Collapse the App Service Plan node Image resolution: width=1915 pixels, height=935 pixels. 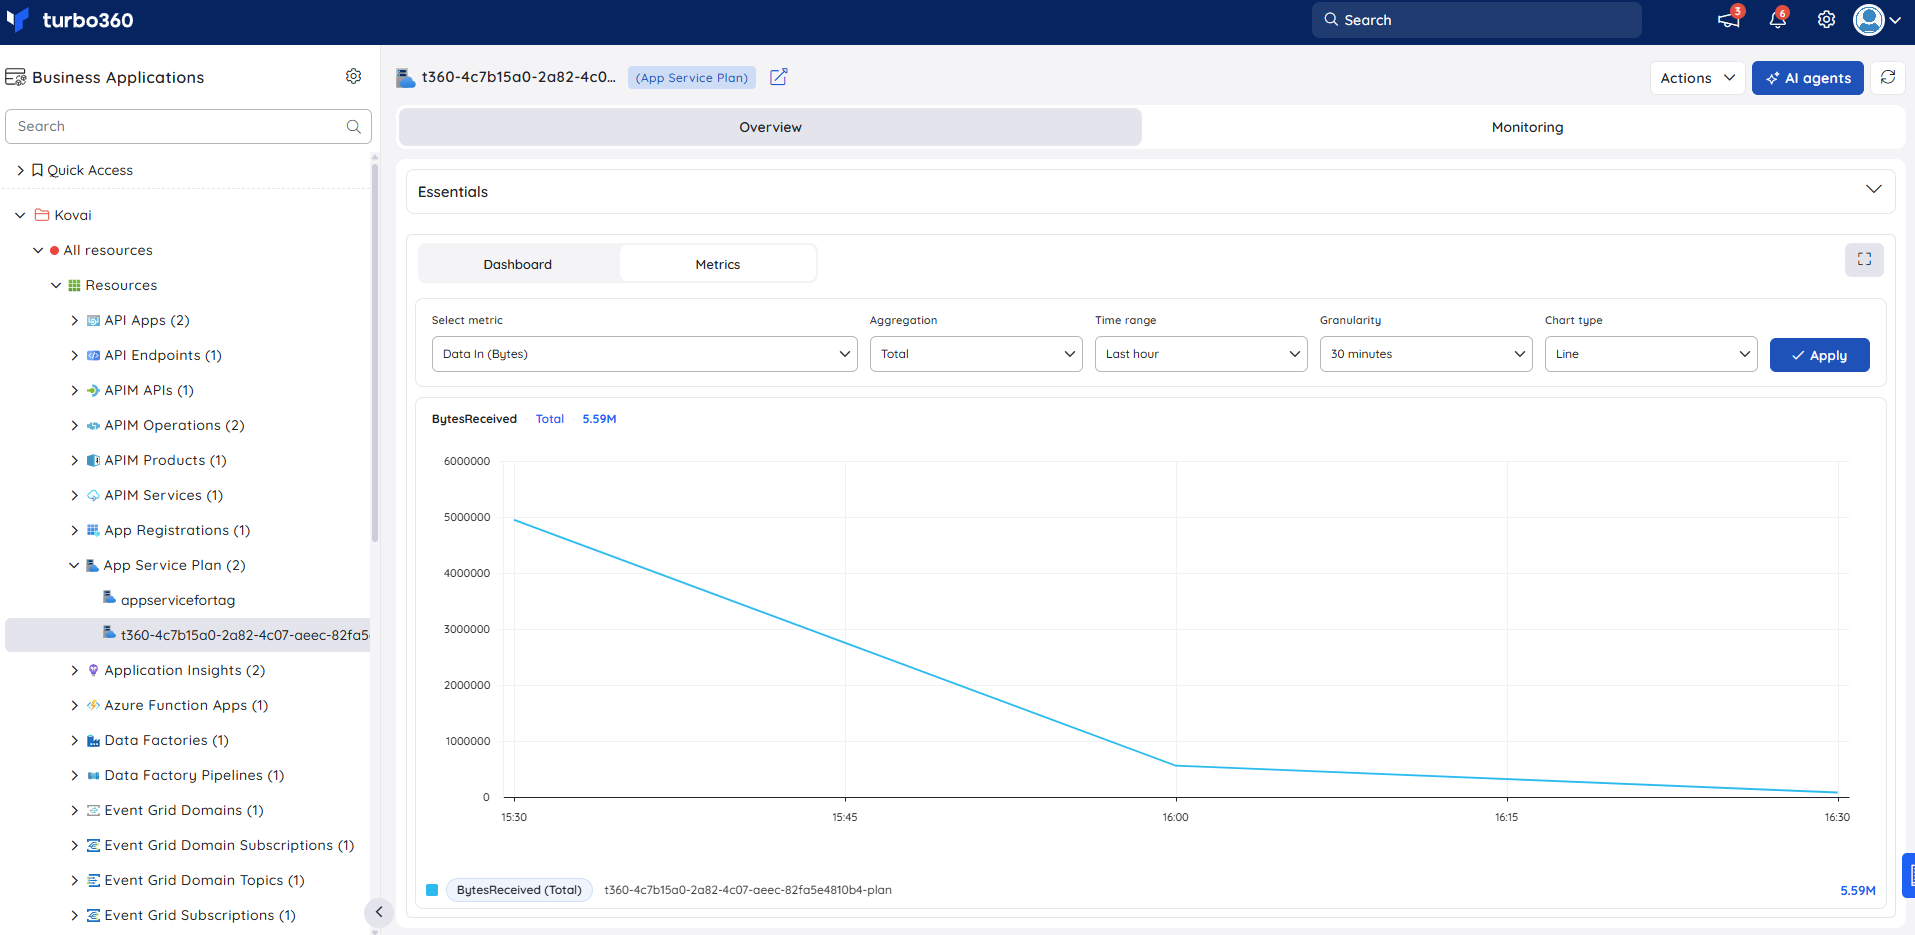[x=74, y=565]
